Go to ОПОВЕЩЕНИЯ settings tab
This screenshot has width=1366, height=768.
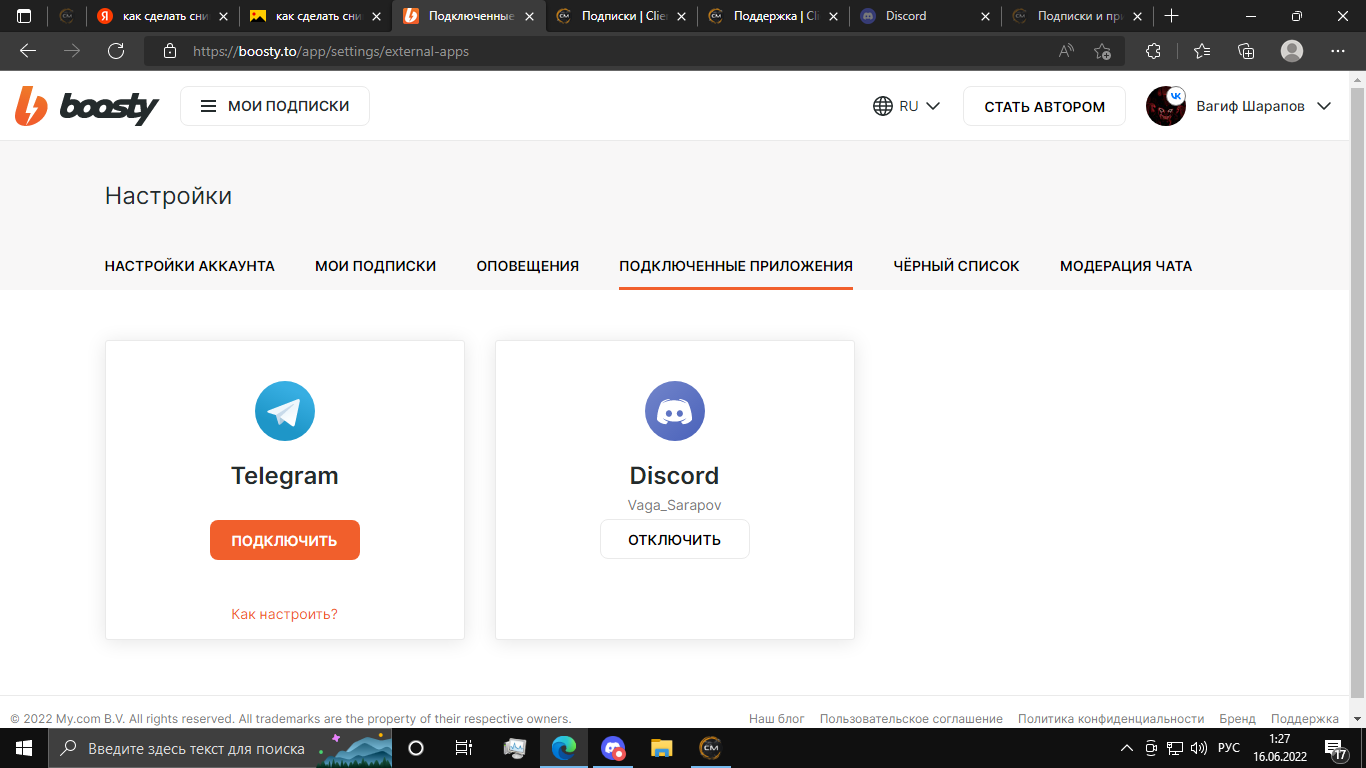point(527,266)
